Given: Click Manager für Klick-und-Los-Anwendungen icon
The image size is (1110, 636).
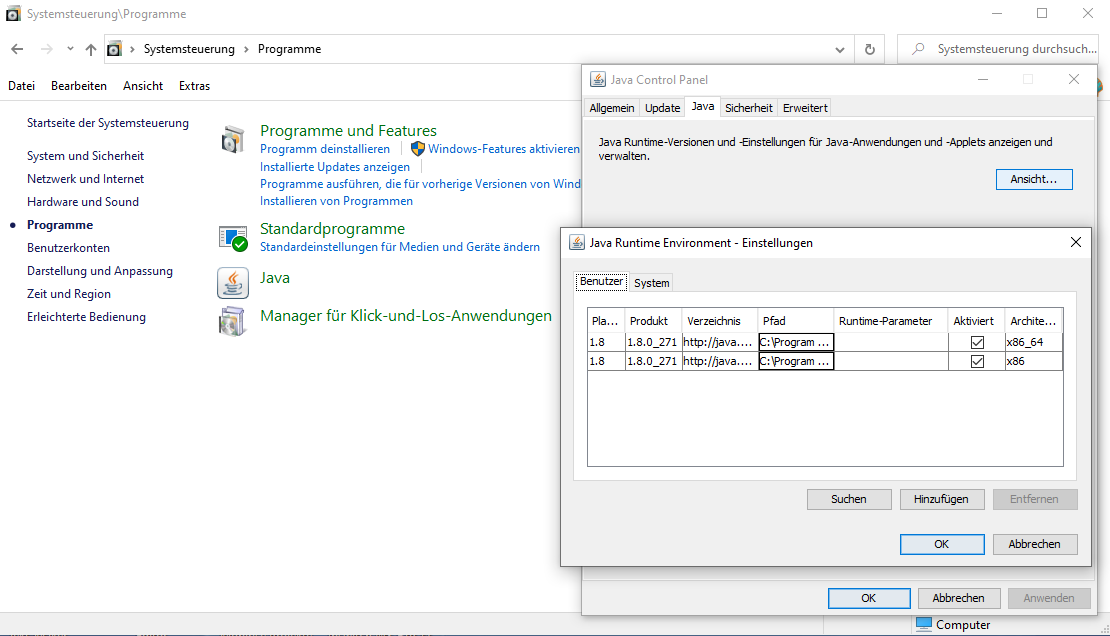Looking at the screenshot, I should click(233, 321).
